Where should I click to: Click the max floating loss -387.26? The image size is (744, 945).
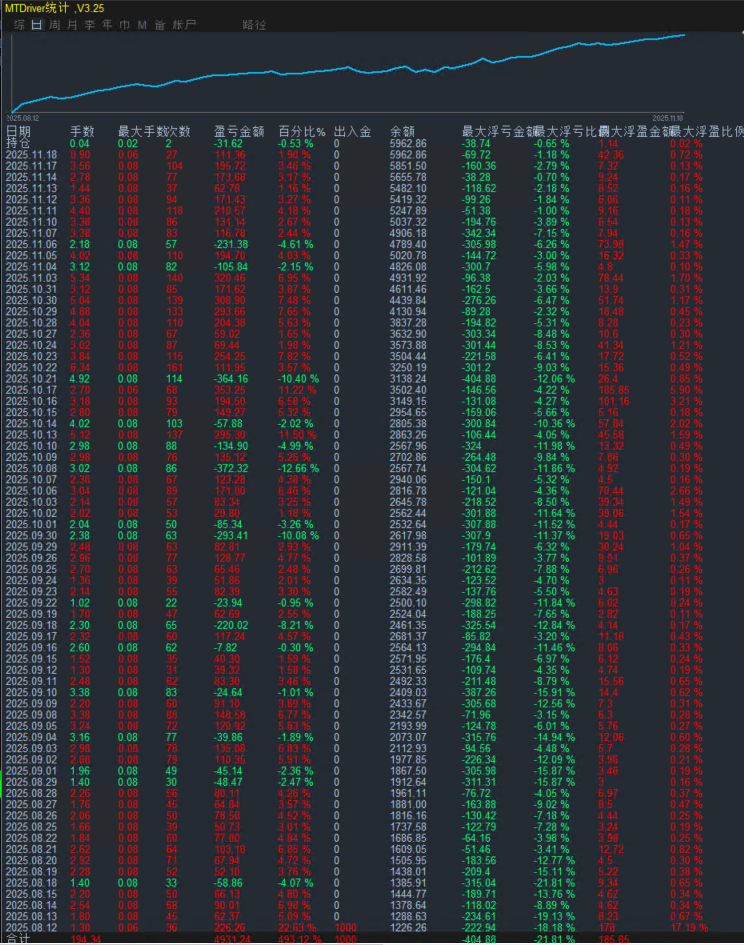click(479, 692)
